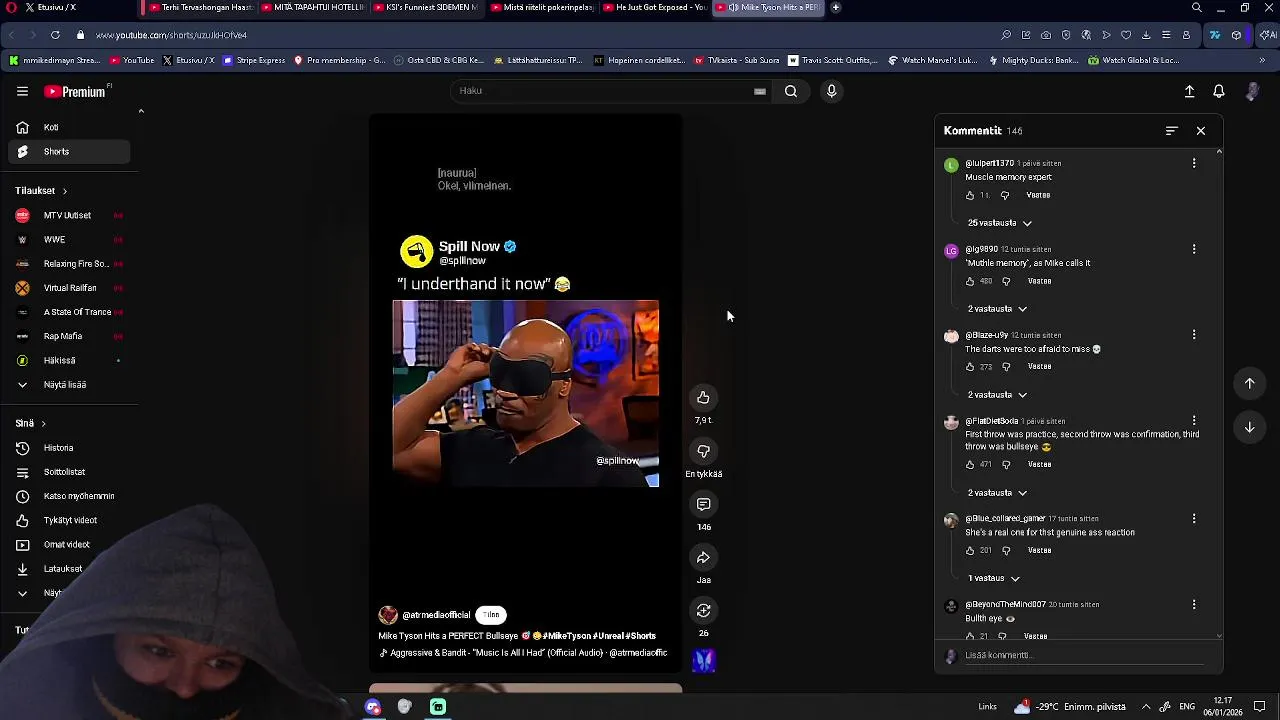This screenshot has width=1280, height=720.
Task: Open the YouTube hamburger guide menu
Action: tap(22, 91)
